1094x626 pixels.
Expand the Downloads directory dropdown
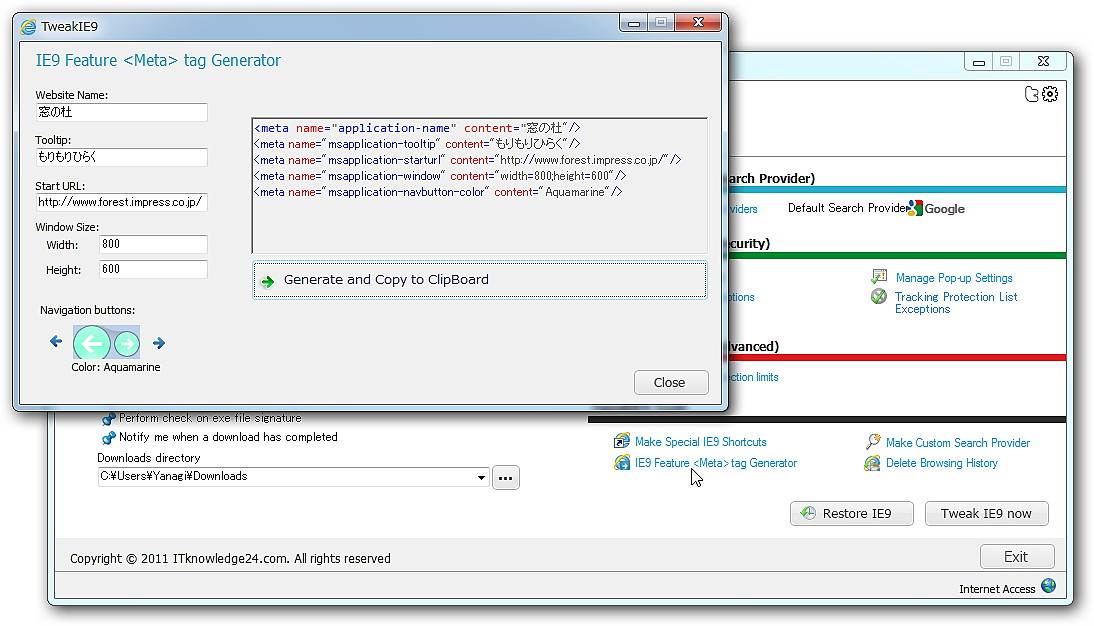point(481,477)
